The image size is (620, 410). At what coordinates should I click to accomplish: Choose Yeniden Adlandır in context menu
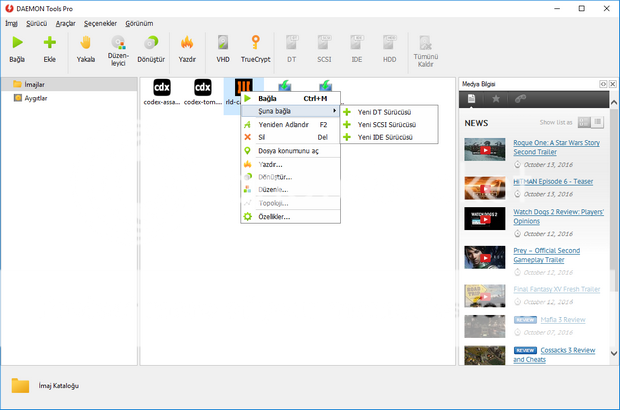pos(290,125)
